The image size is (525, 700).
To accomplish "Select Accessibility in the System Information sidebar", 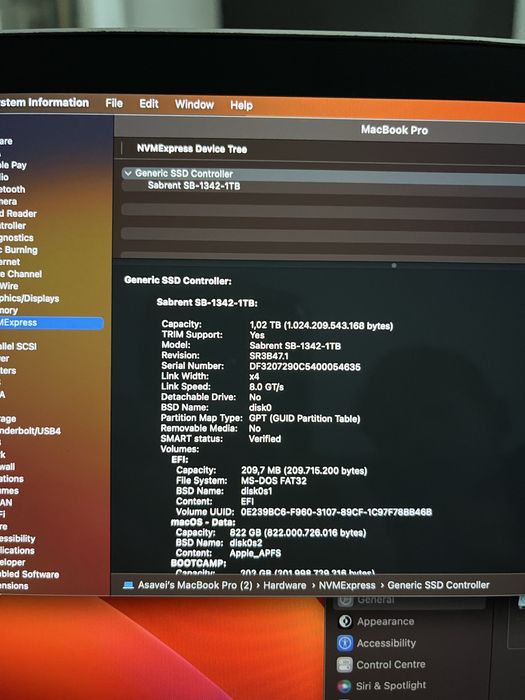I will point(18,539).
